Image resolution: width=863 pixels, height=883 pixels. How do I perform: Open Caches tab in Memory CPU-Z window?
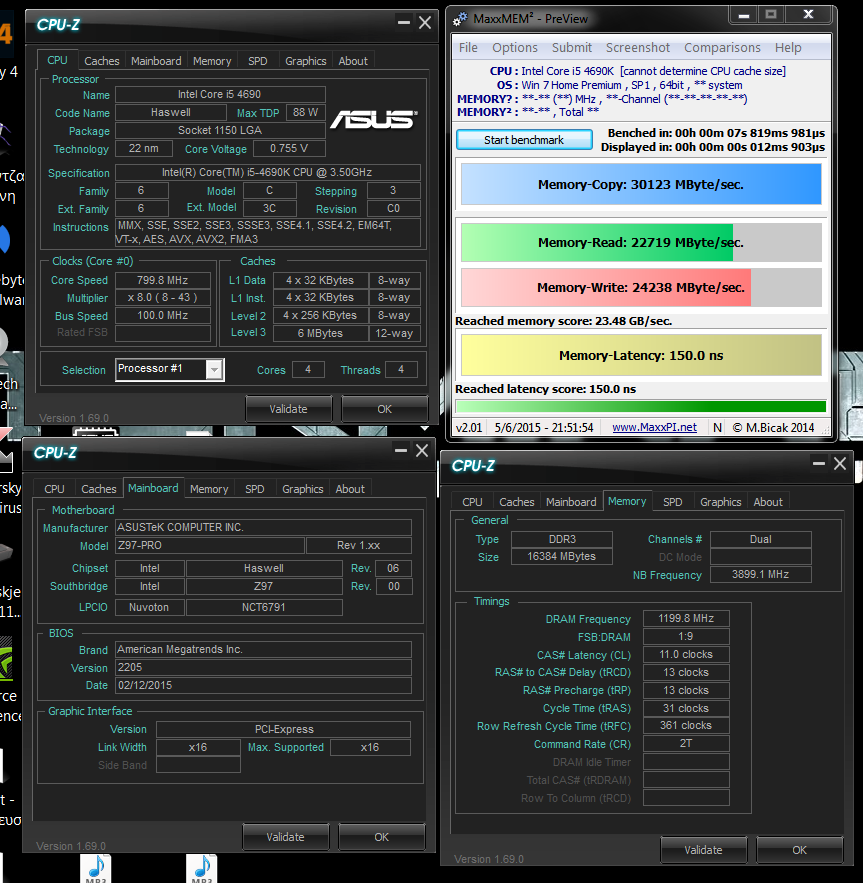click(517, 502)
